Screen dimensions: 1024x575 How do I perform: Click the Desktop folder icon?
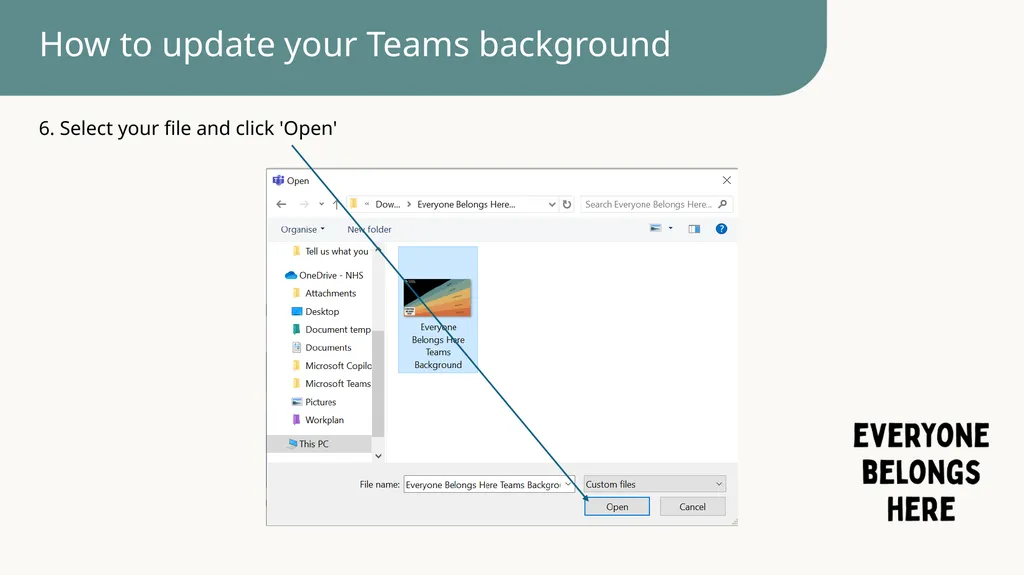pos(296,312)
